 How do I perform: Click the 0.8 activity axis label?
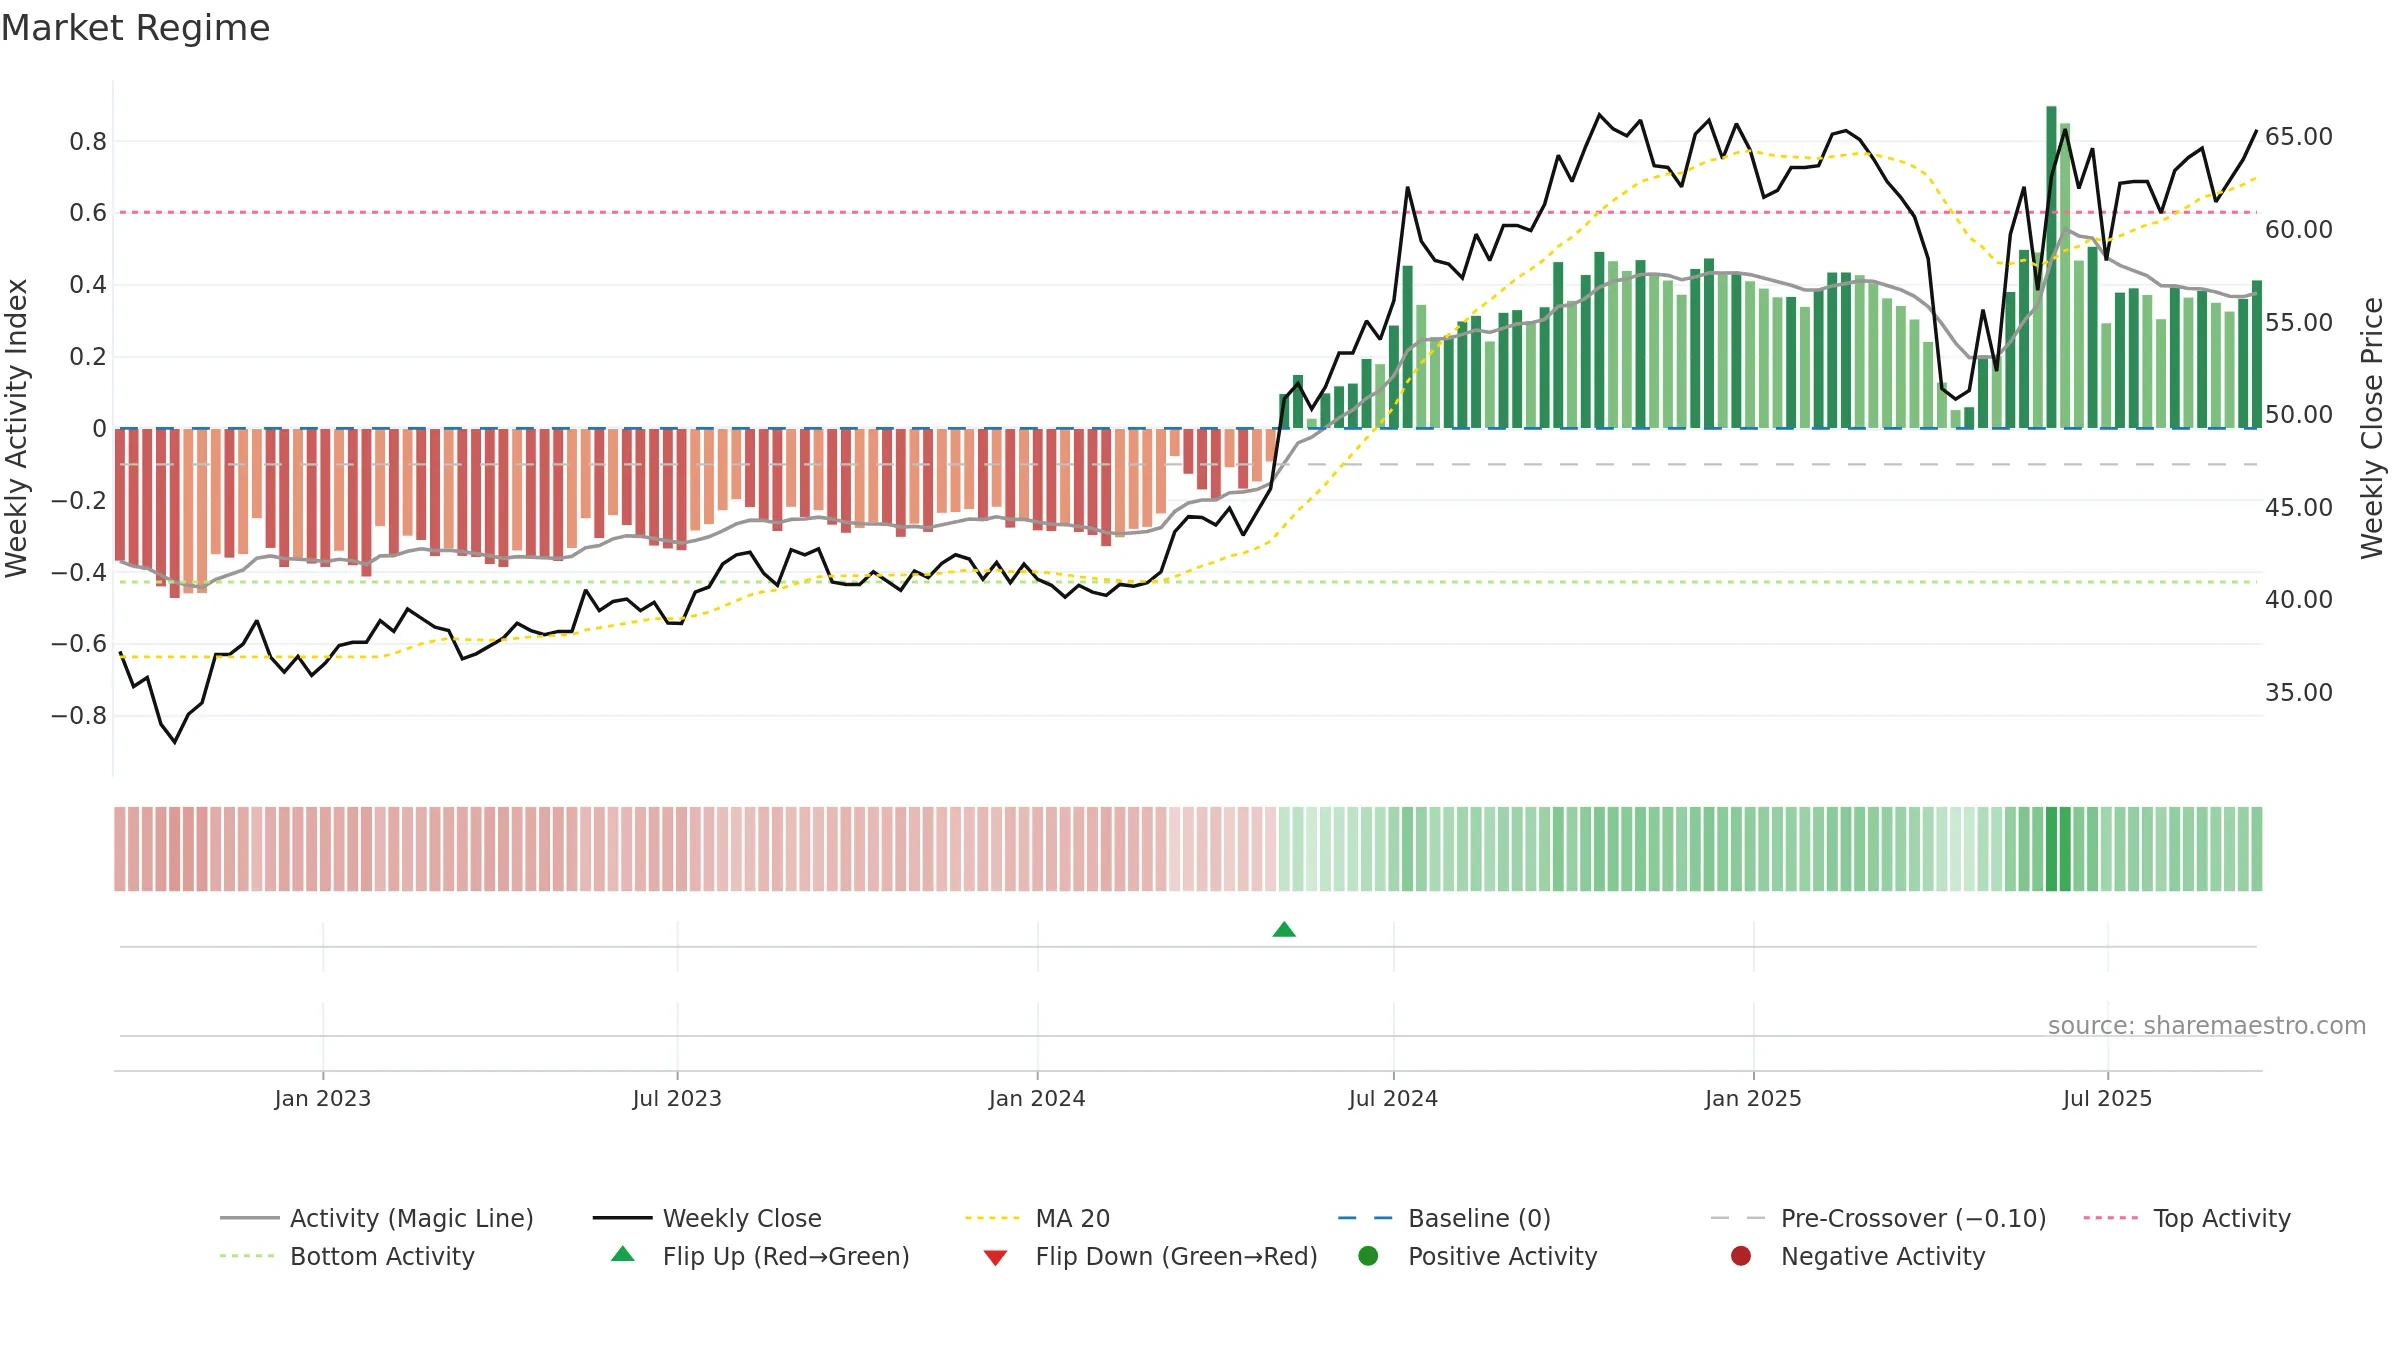pos(88,142)
